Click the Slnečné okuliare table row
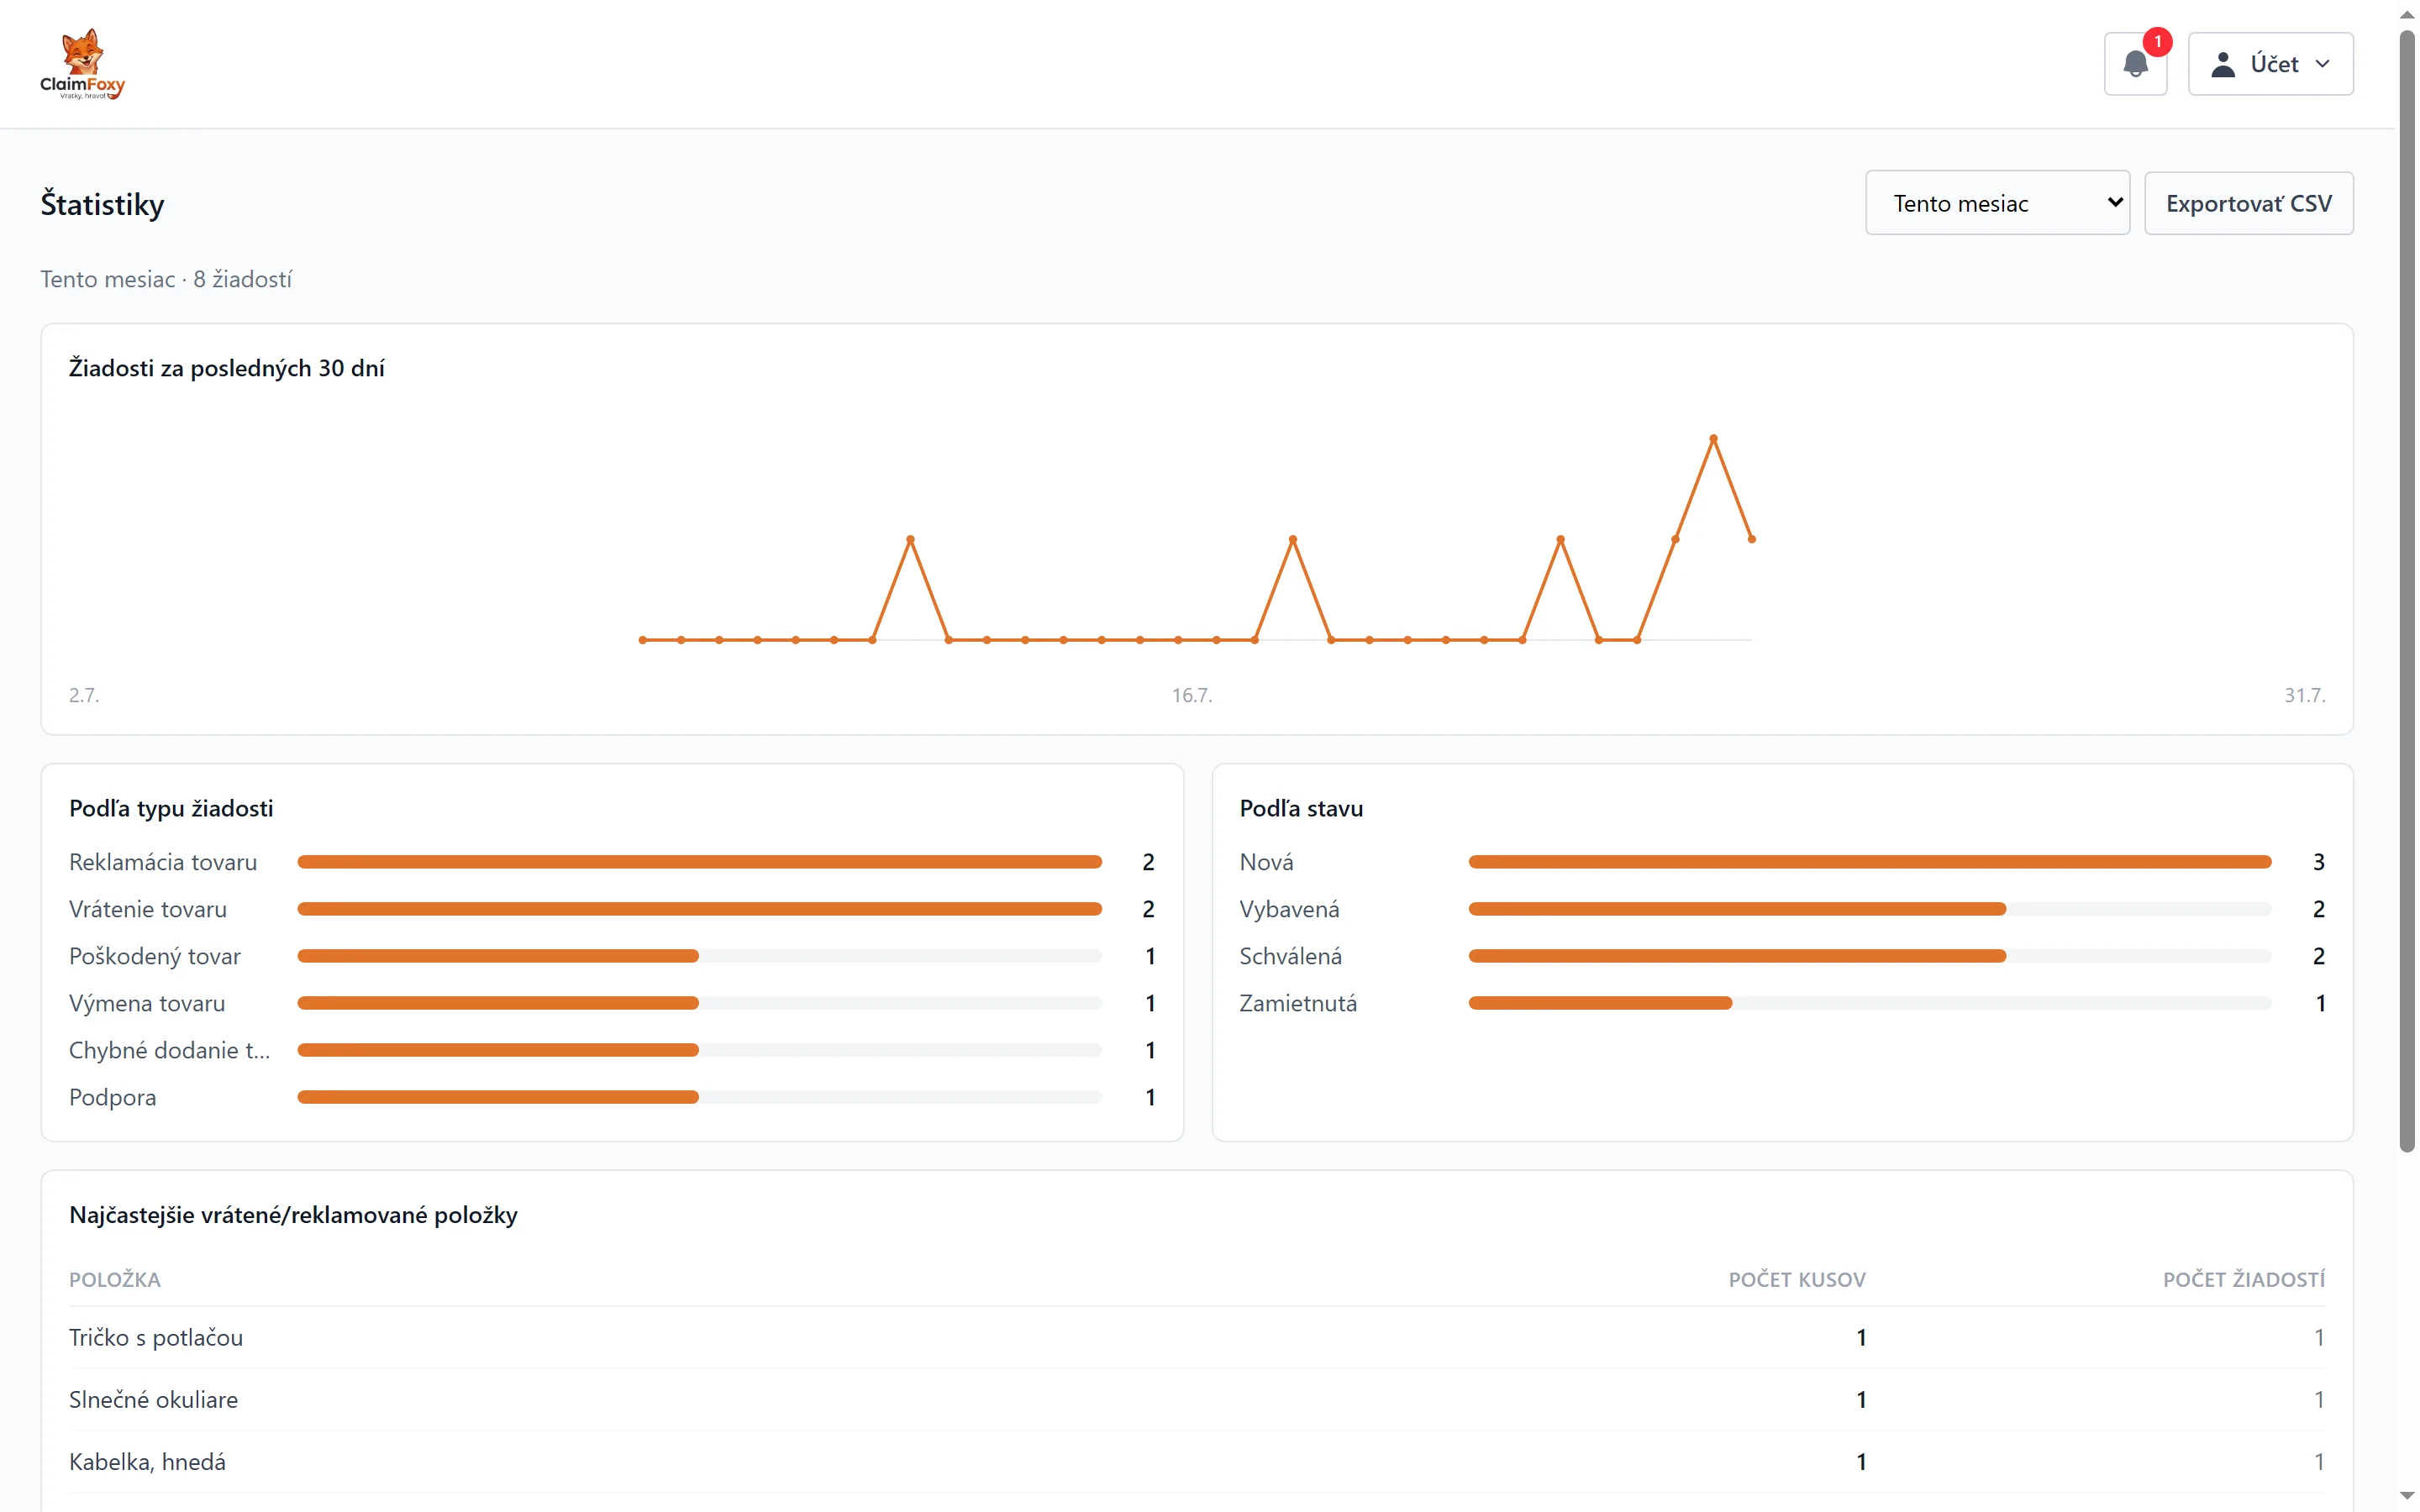This screenshot has width=2420, height=1512. (1197, 1399)
